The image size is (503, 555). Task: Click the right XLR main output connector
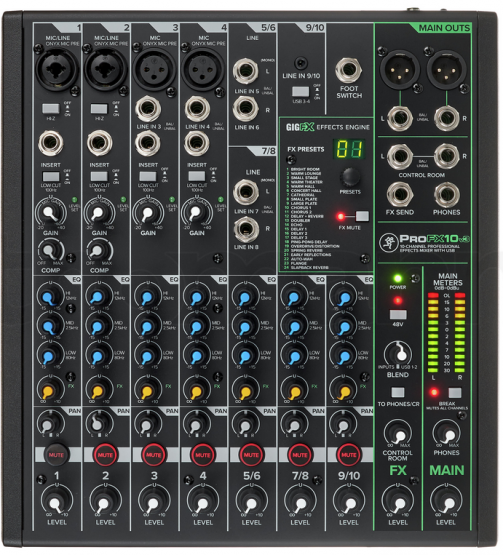tap(447, 69)
